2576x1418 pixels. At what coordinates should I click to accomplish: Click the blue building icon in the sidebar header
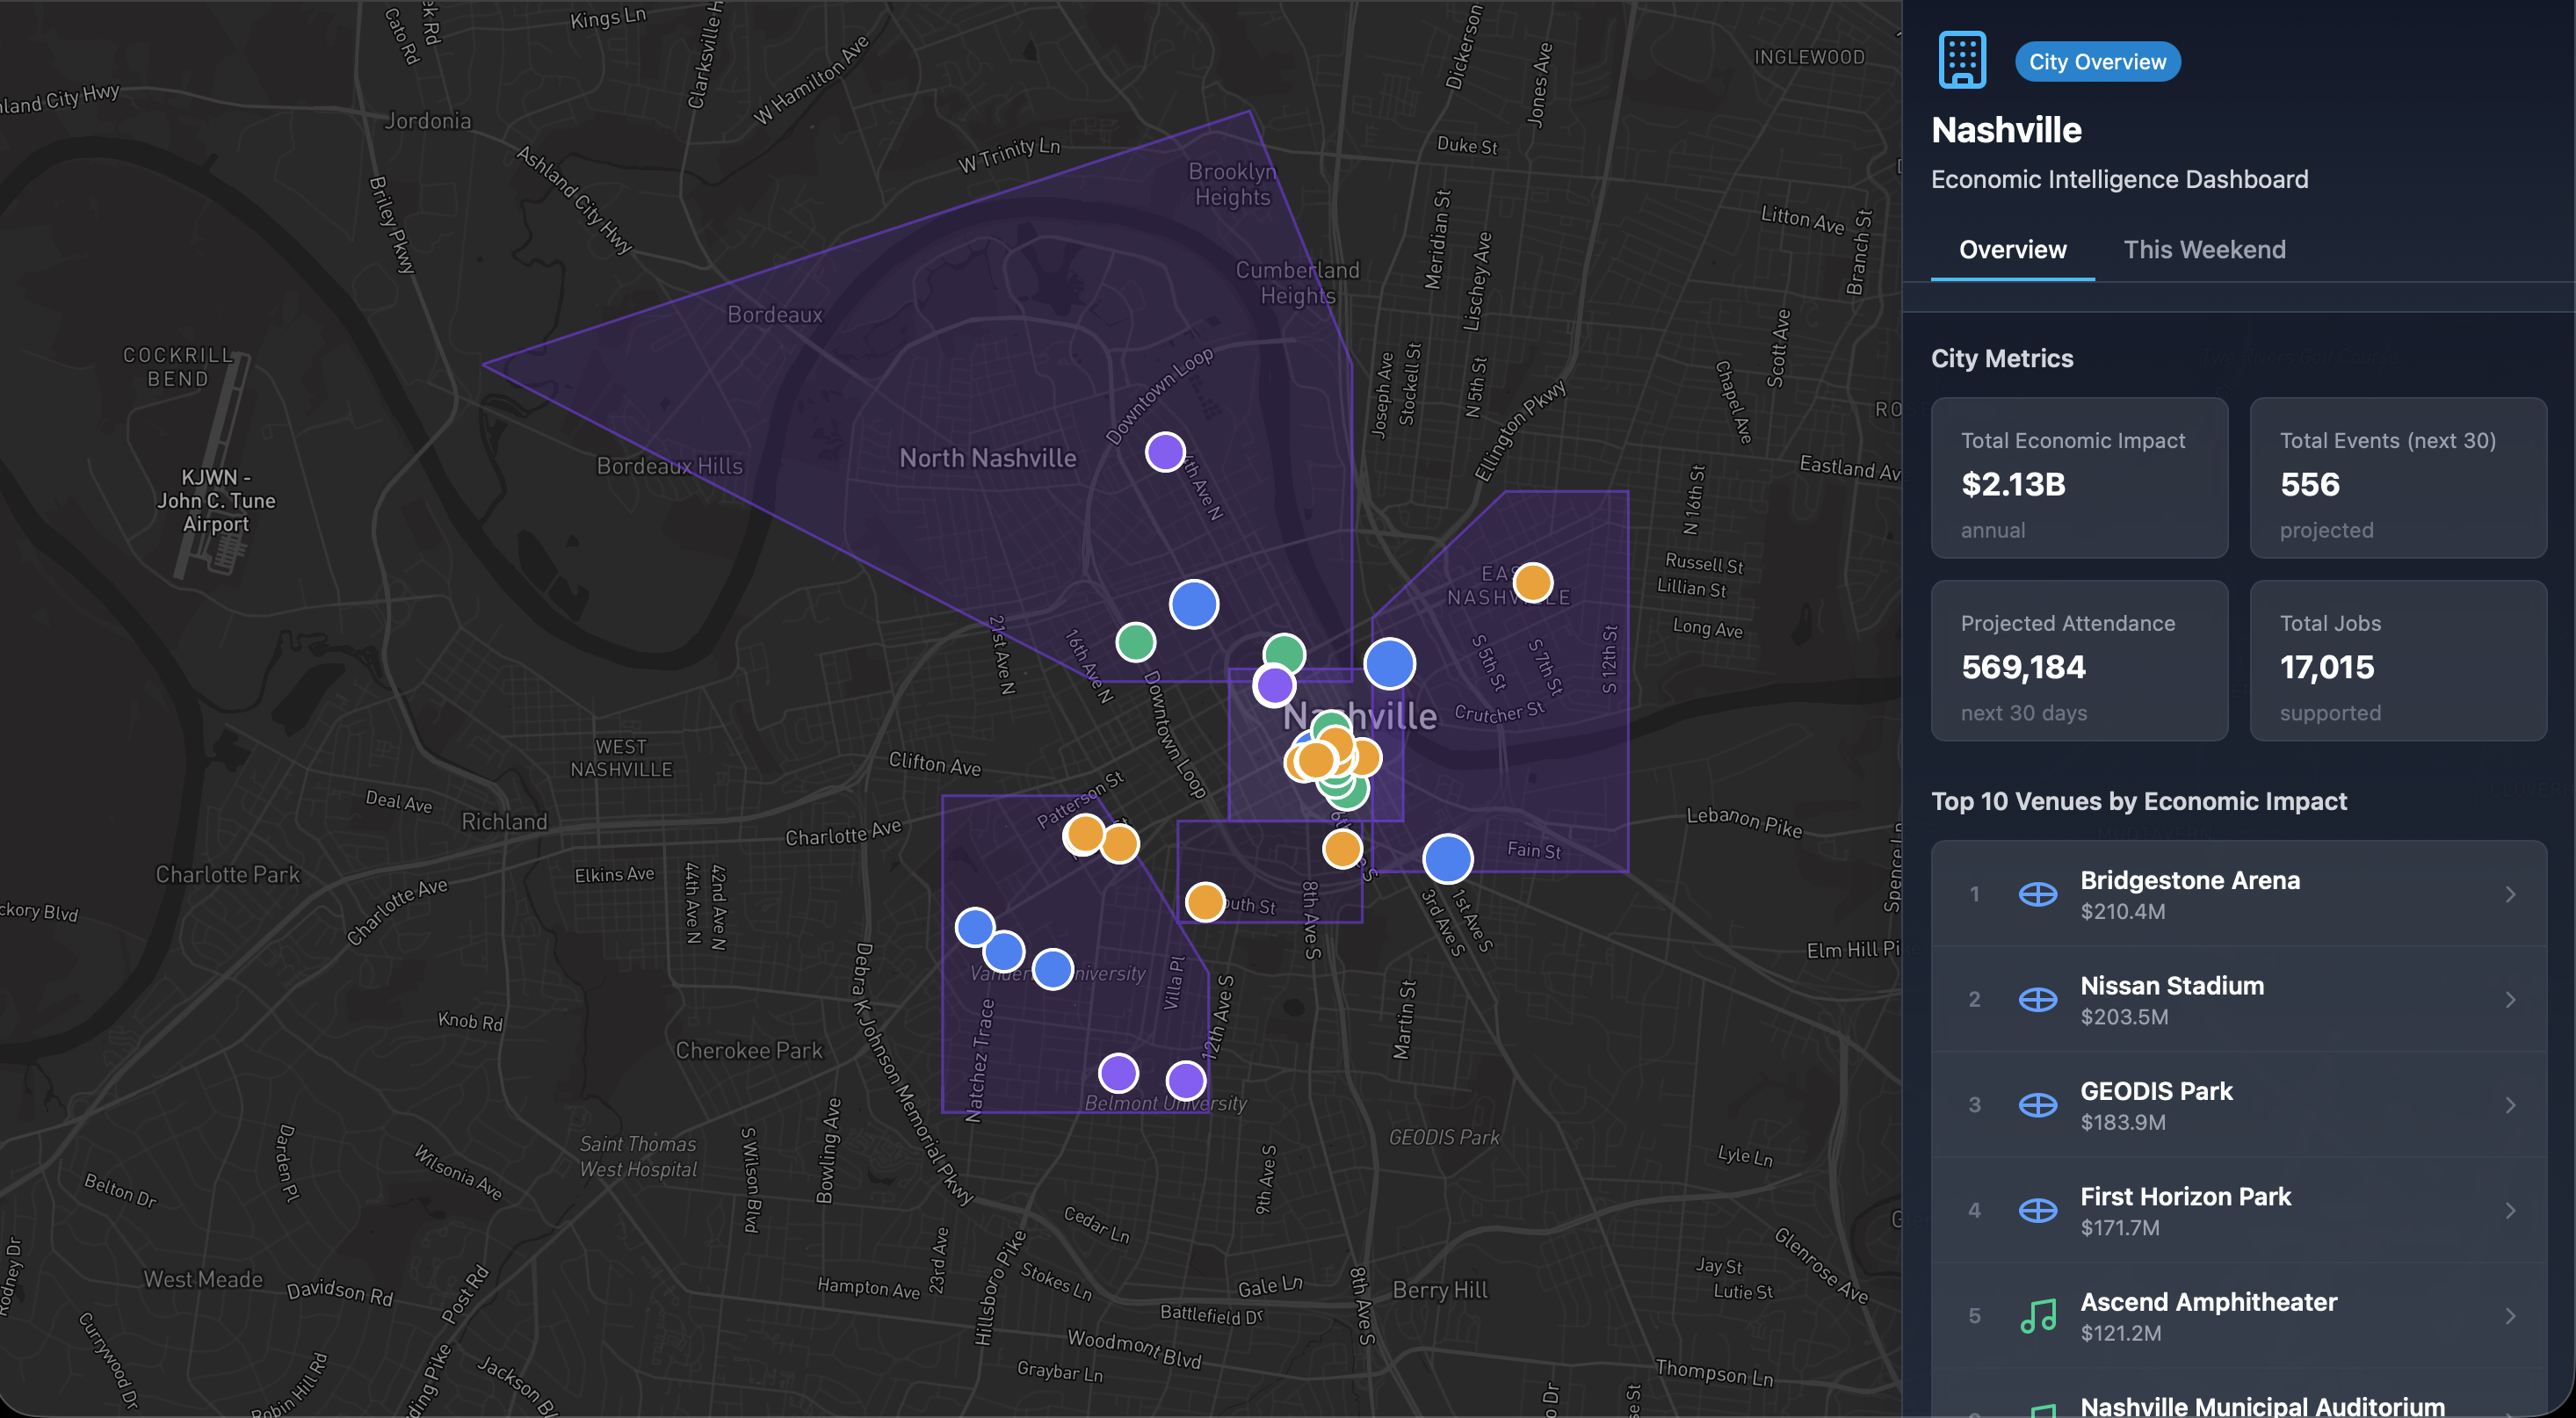1963,59
